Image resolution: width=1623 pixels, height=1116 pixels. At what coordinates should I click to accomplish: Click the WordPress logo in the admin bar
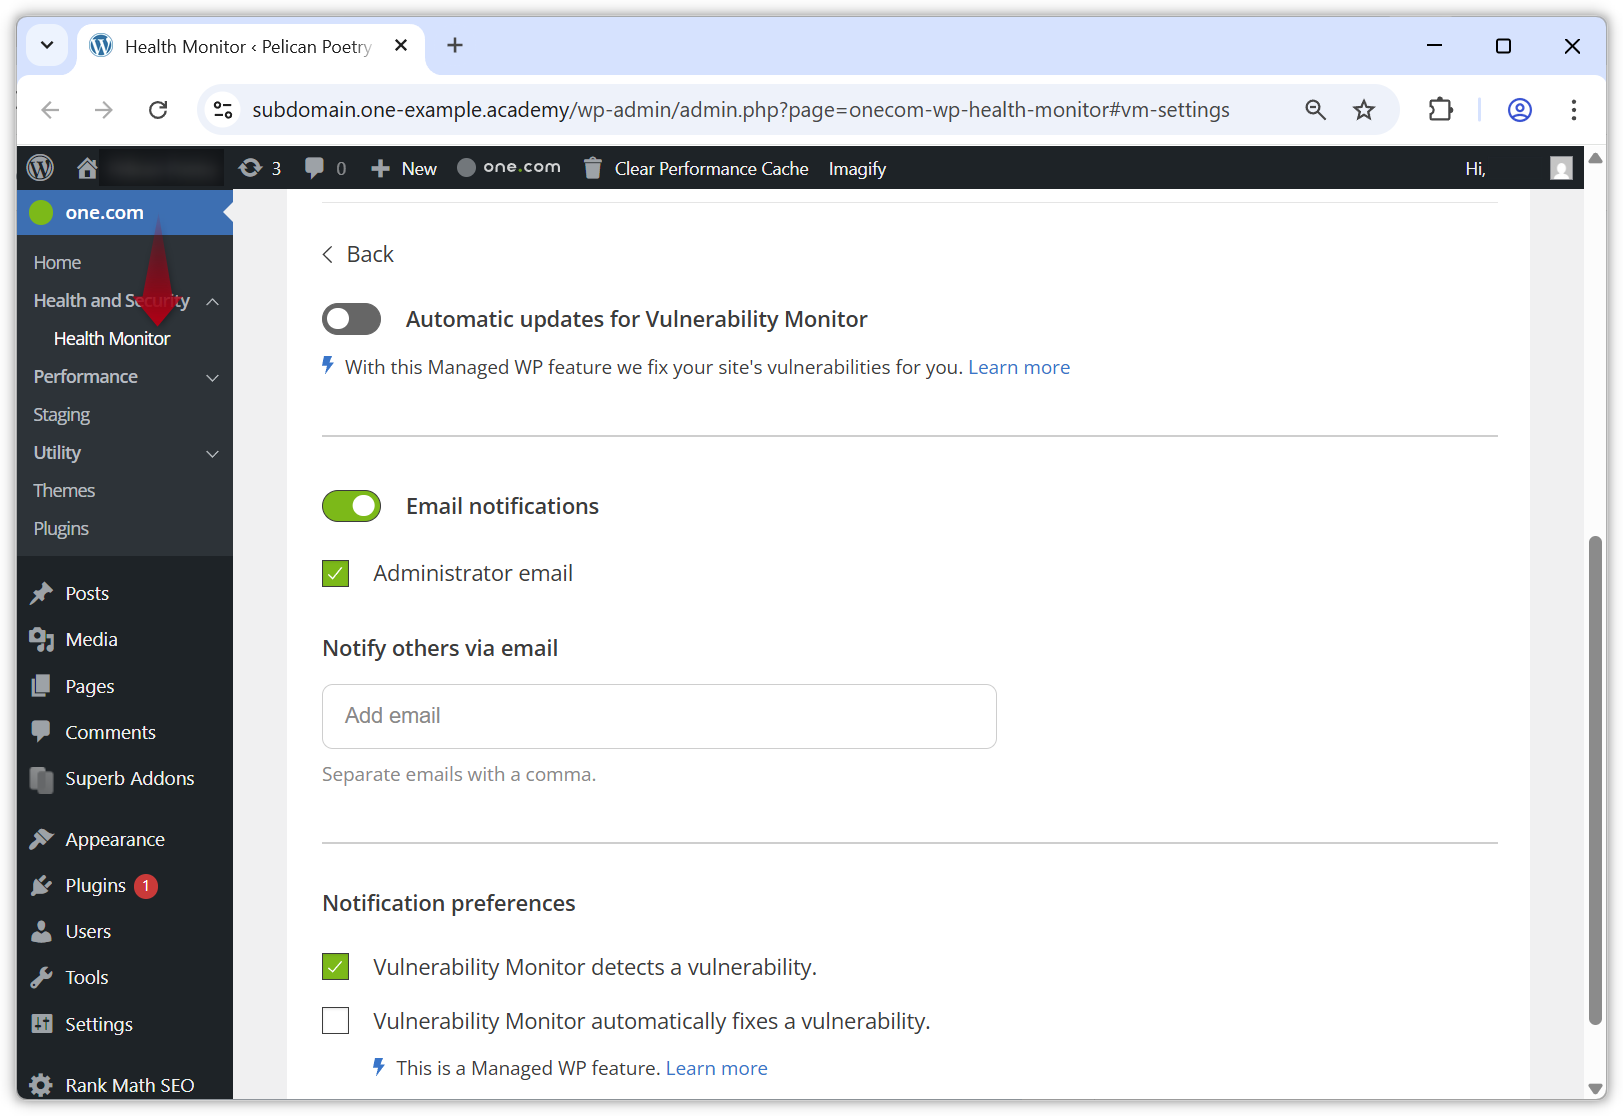tap(39, 167)
